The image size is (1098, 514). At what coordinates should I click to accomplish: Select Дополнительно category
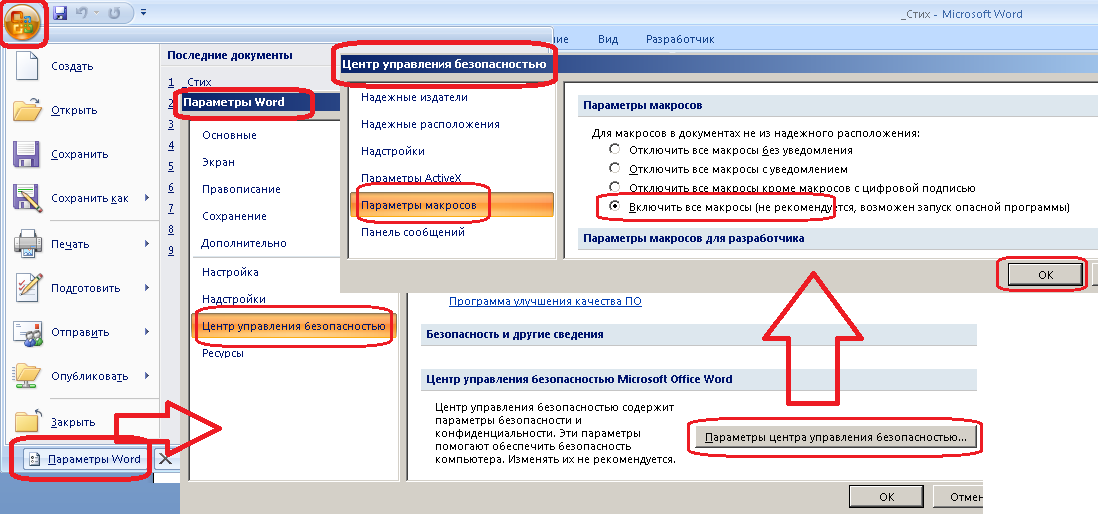pyautogui.click(x=244, y=243)
